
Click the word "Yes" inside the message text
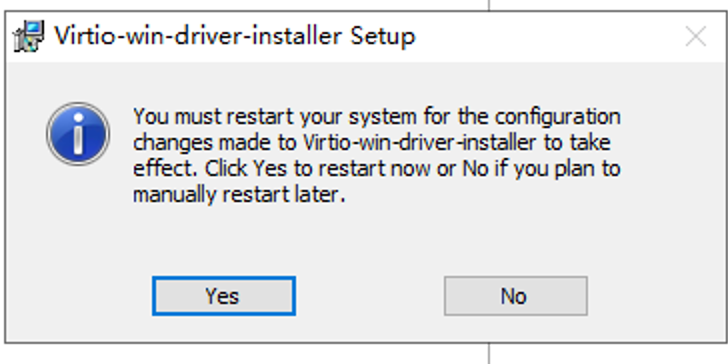[x=270, y=169]
